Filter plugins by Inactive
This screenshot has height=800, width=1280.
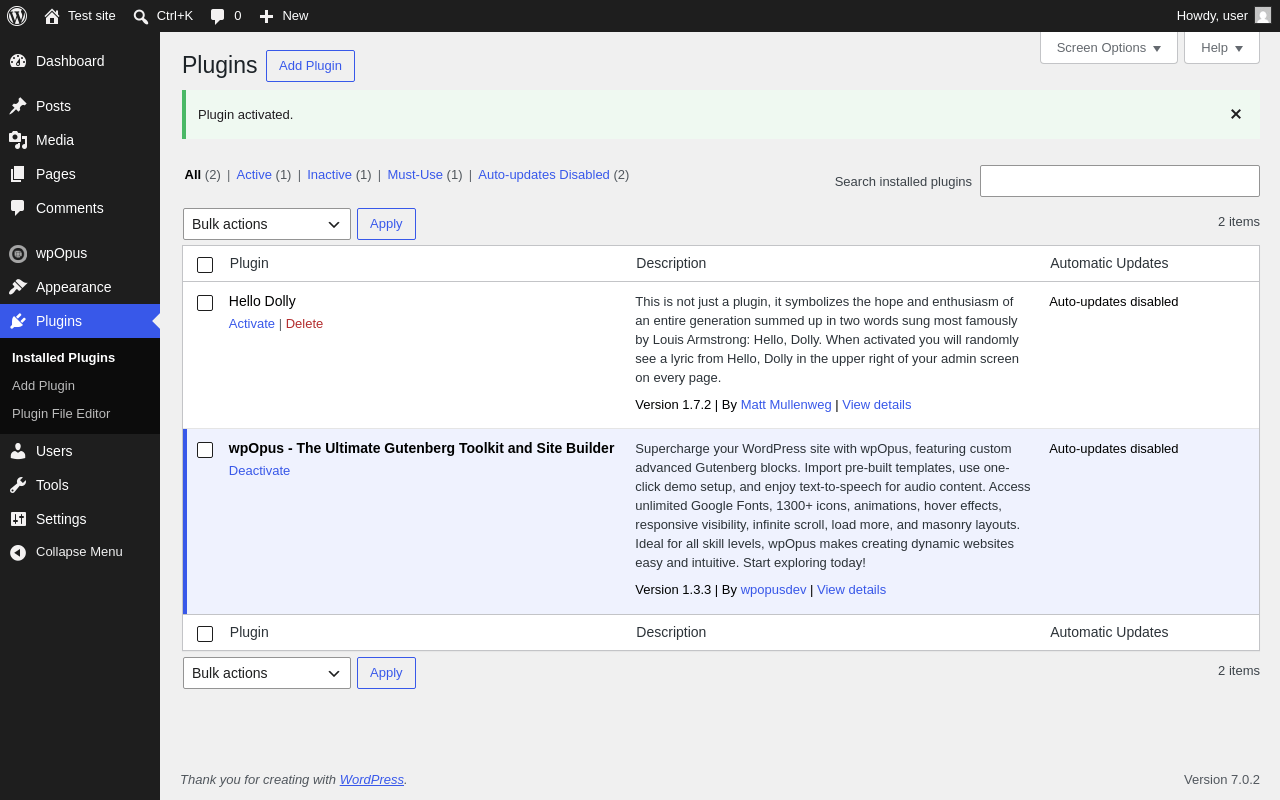click(x=329, y=175)
